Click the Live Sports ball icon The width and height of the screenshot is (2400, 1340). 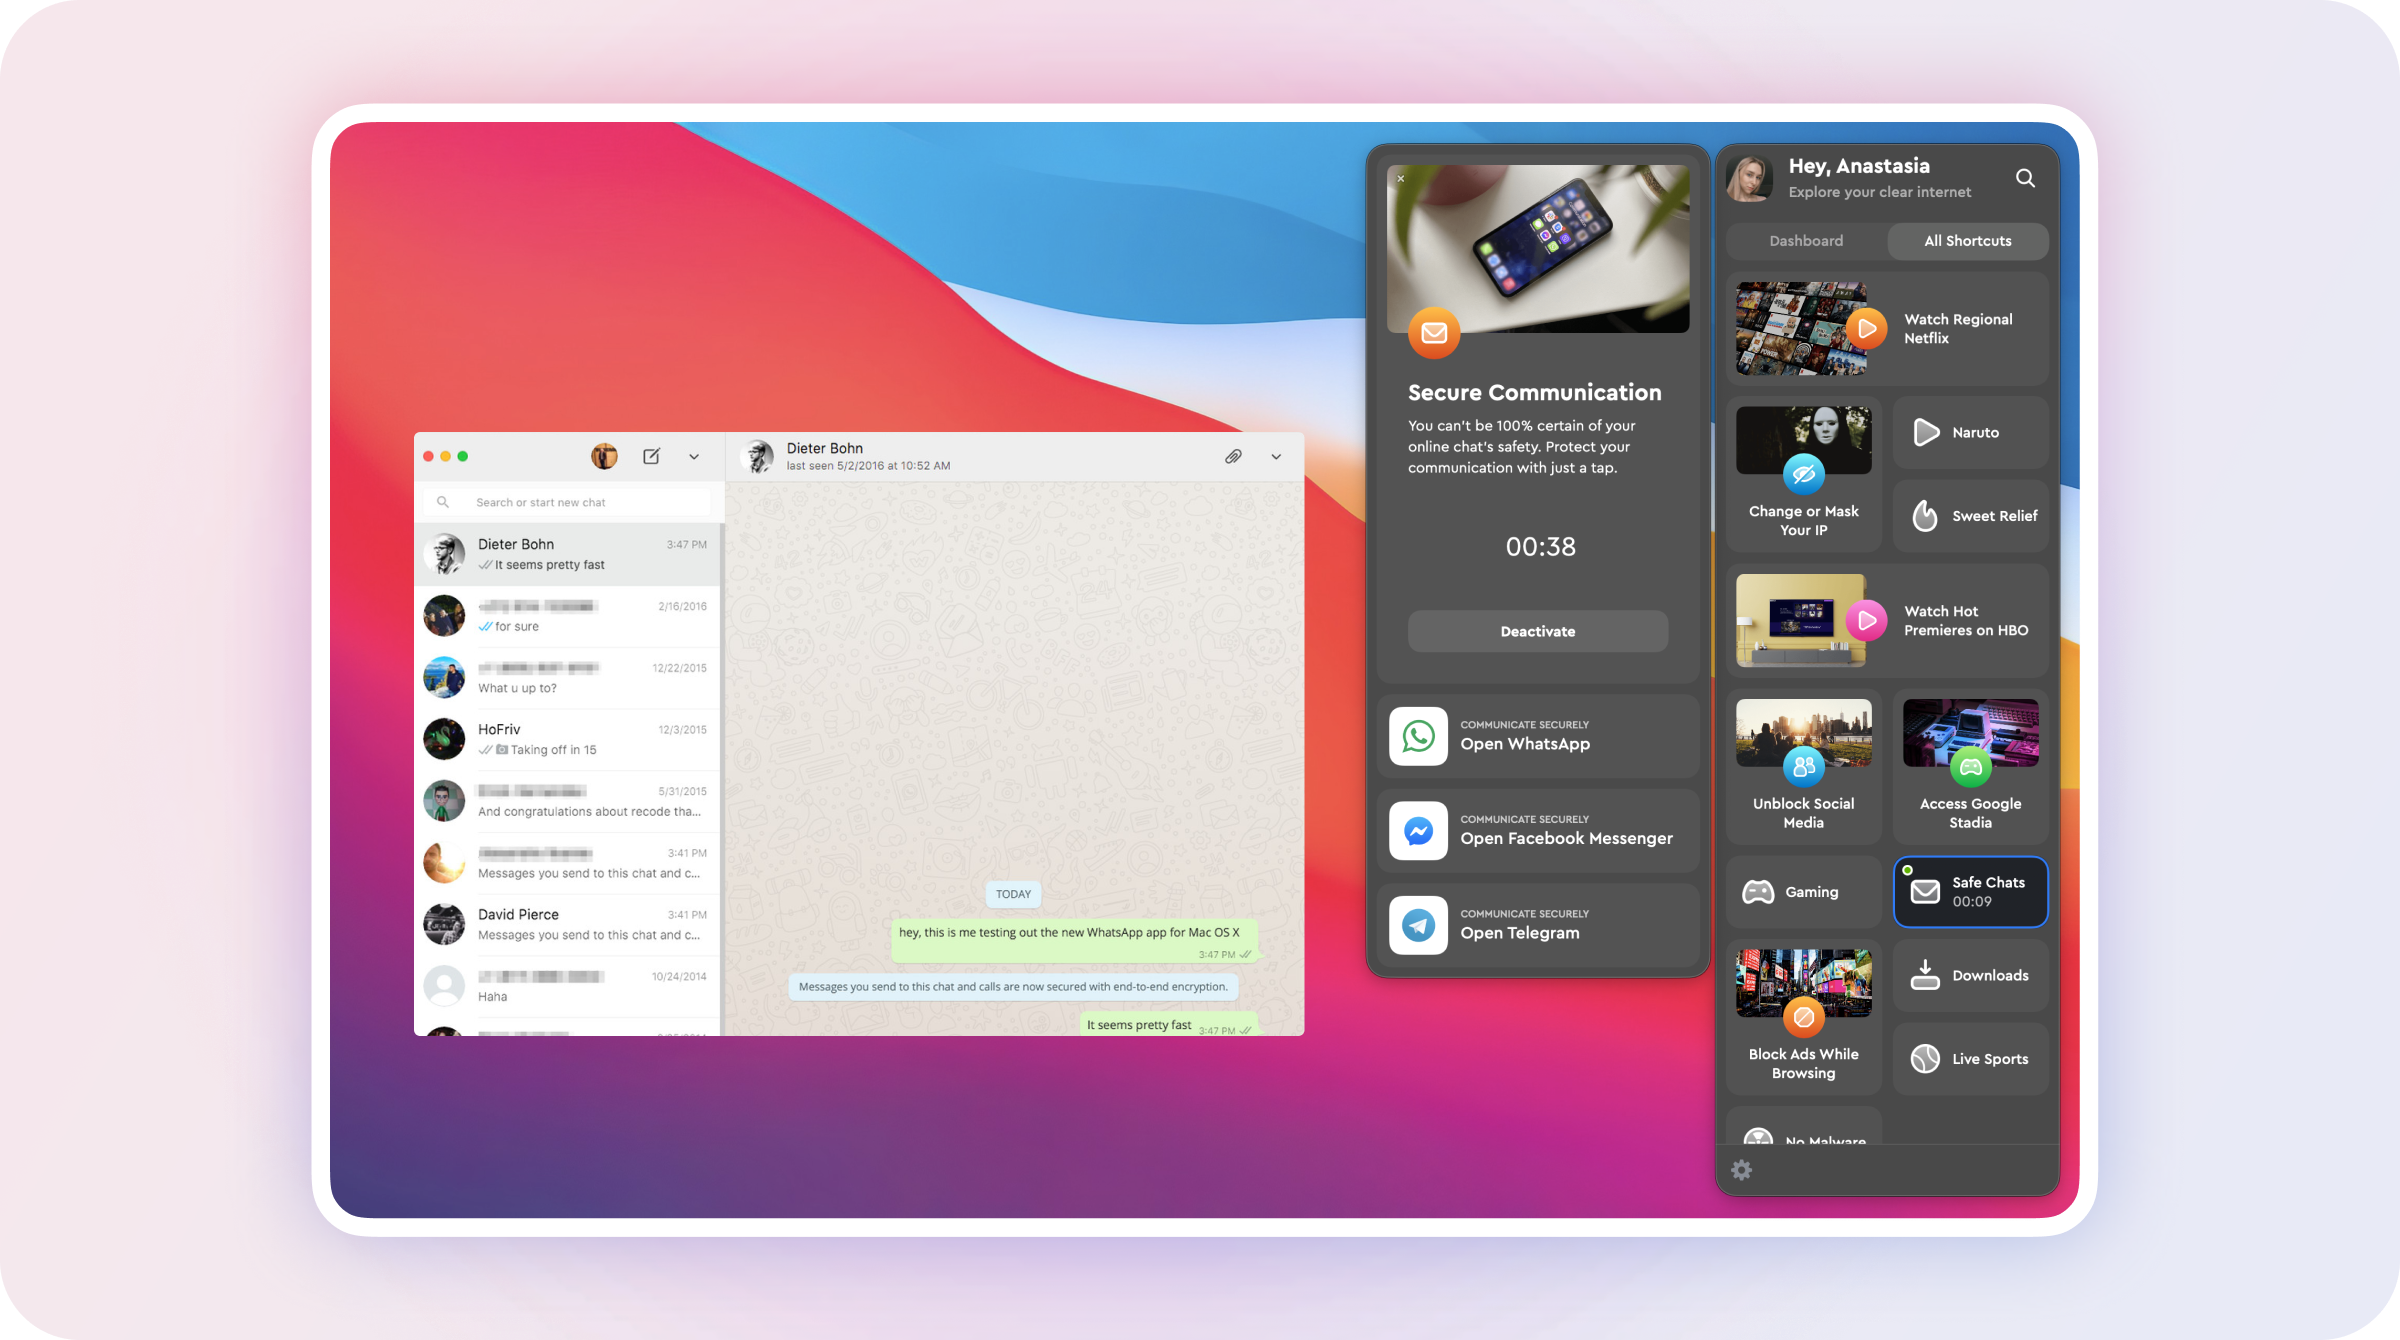pyautogui.click(x=1925, y=1059)
